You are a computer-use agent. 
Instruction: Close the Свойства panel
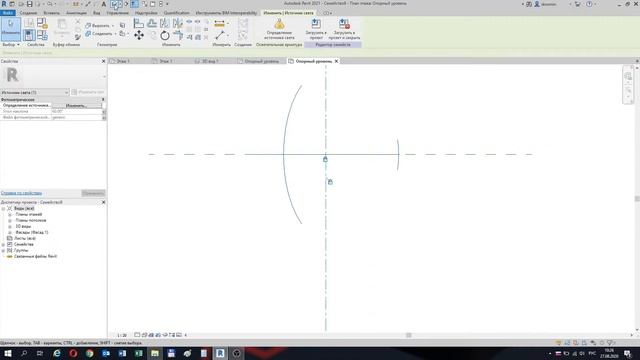click(x=103, y=61)
